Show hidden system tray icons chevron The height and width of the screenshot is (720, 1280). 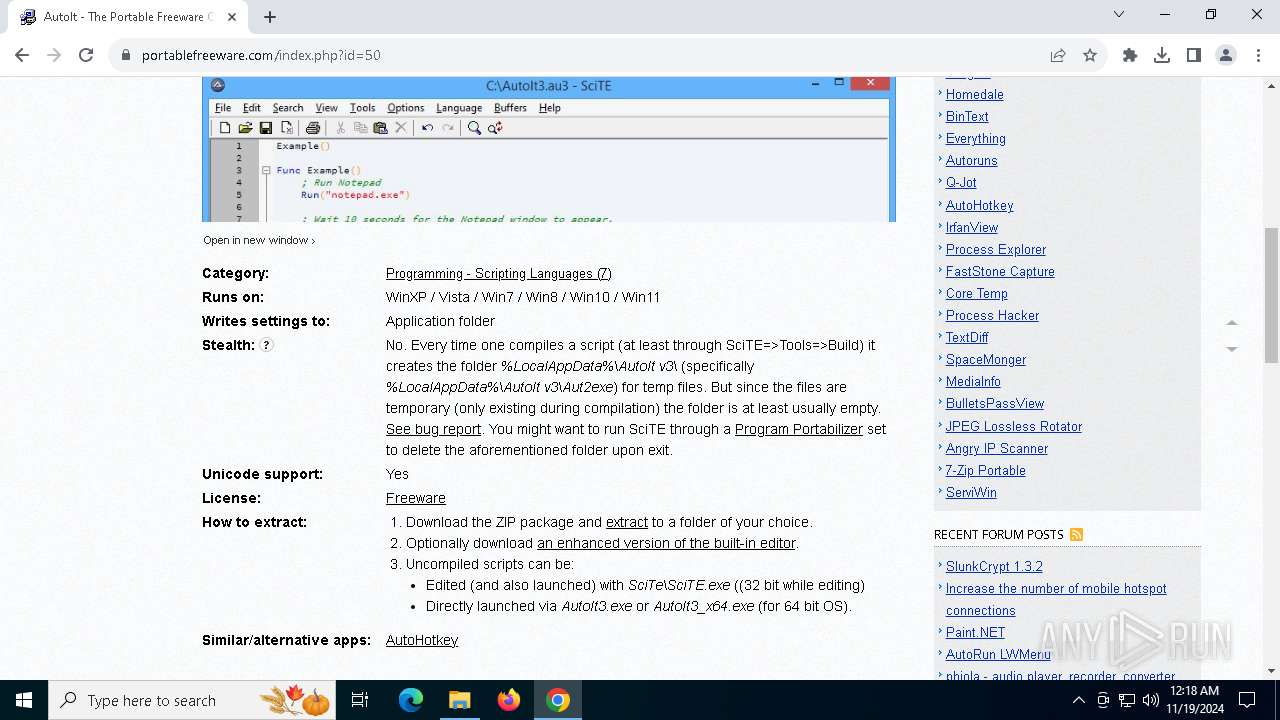[1078, 700]
